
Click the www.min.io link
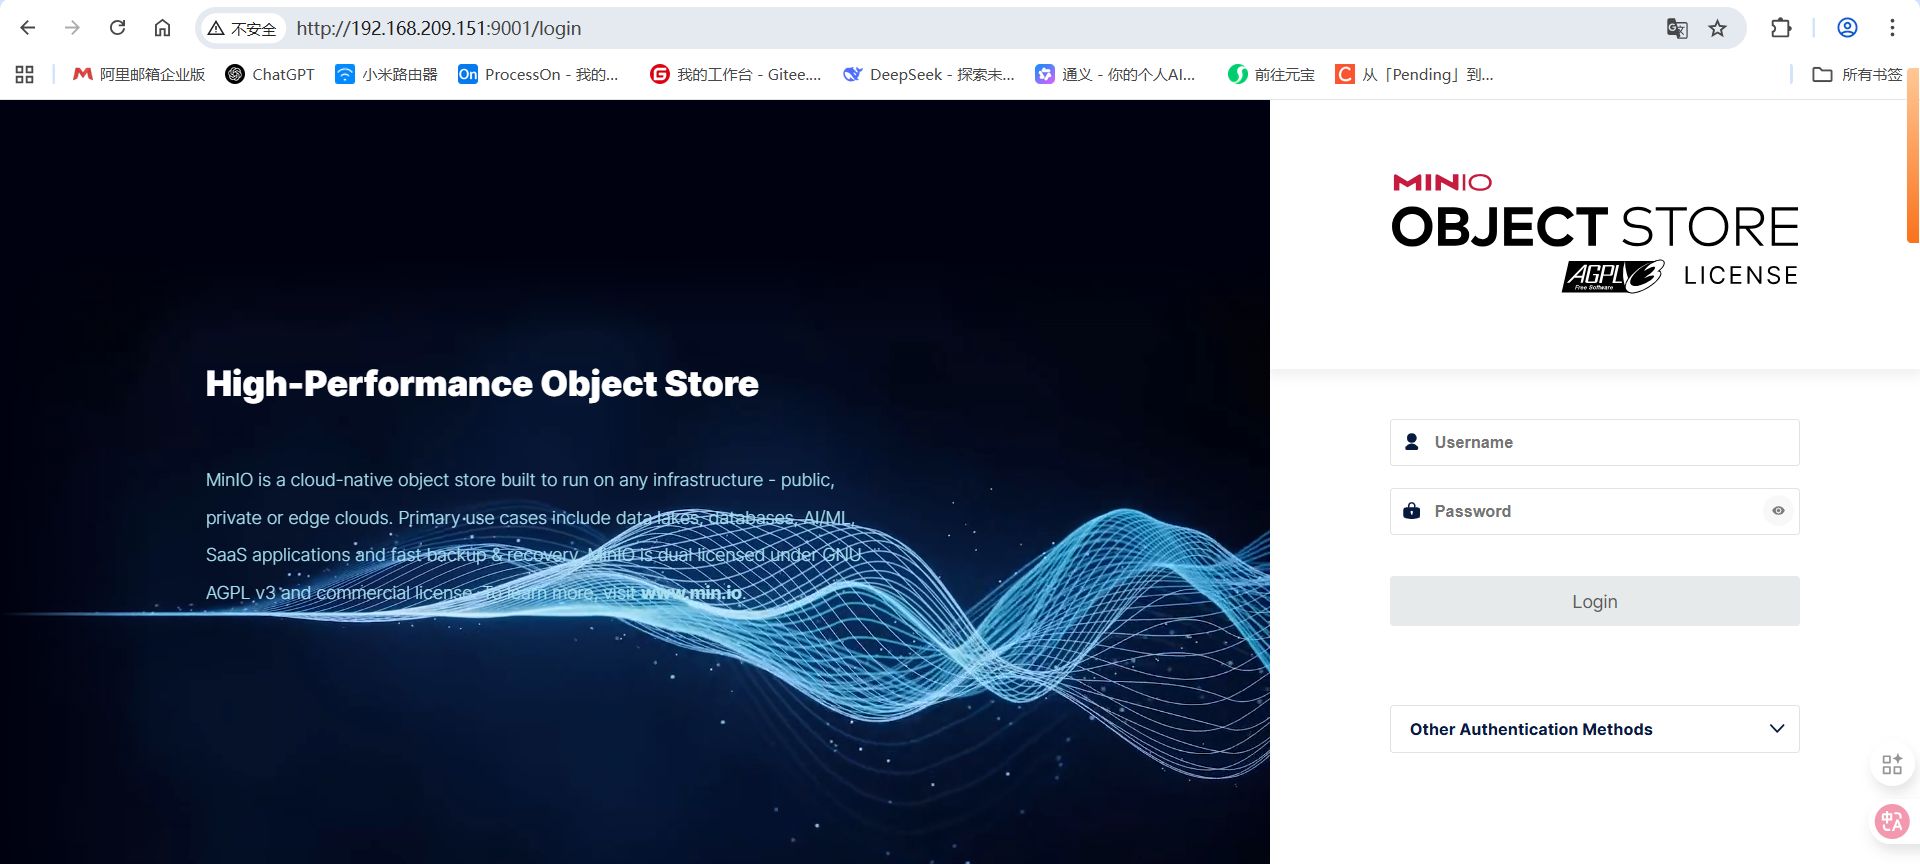coord(691,593)
